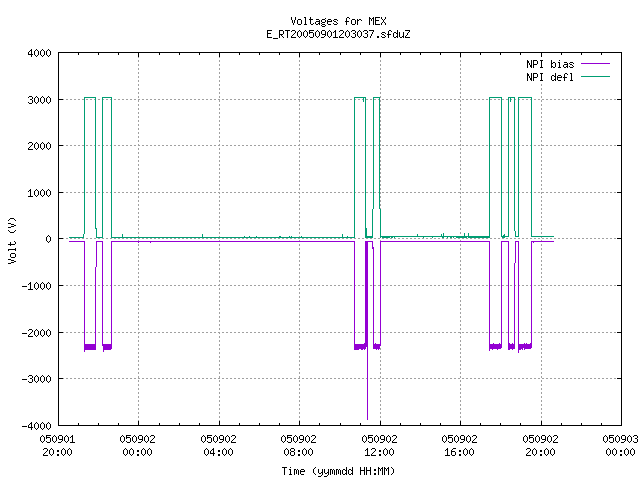640x480 pixels.
Task: Click the y-axis tick value -1000
Action: (x=37, y=286)
